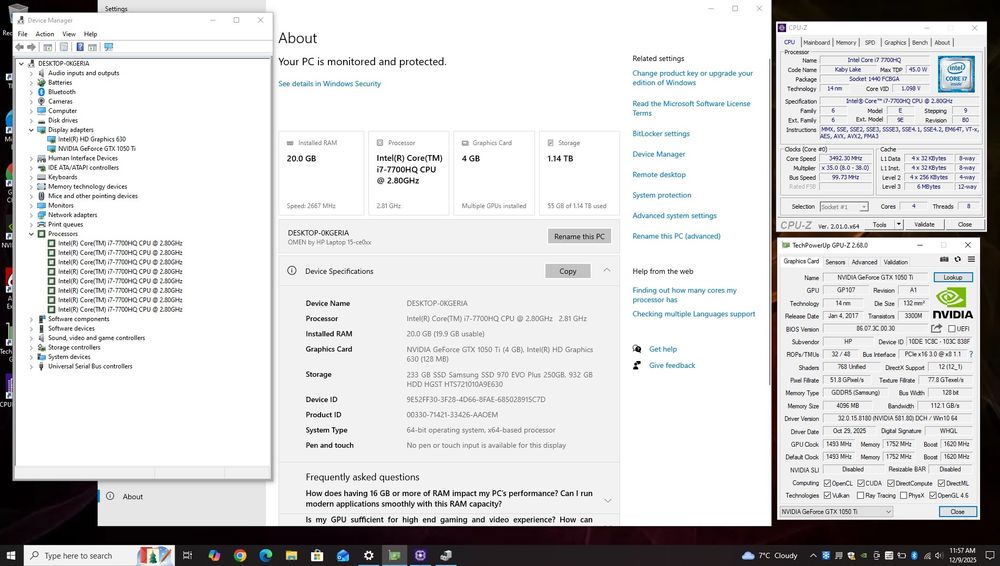Open the Copilot icon on the taskbar

(x=214, y=556)
